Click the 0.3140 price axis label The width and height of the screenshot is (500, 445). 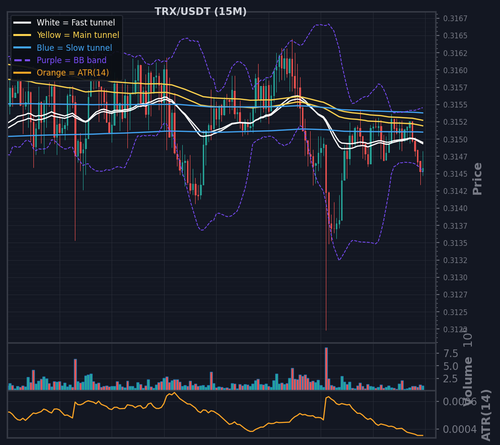click(x=455, y=208)
